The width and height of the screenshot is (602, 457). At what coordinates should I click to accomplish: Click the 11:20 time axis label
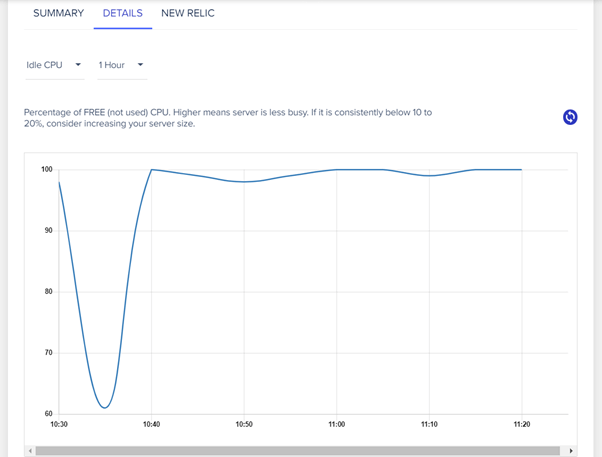coord(522,424)
